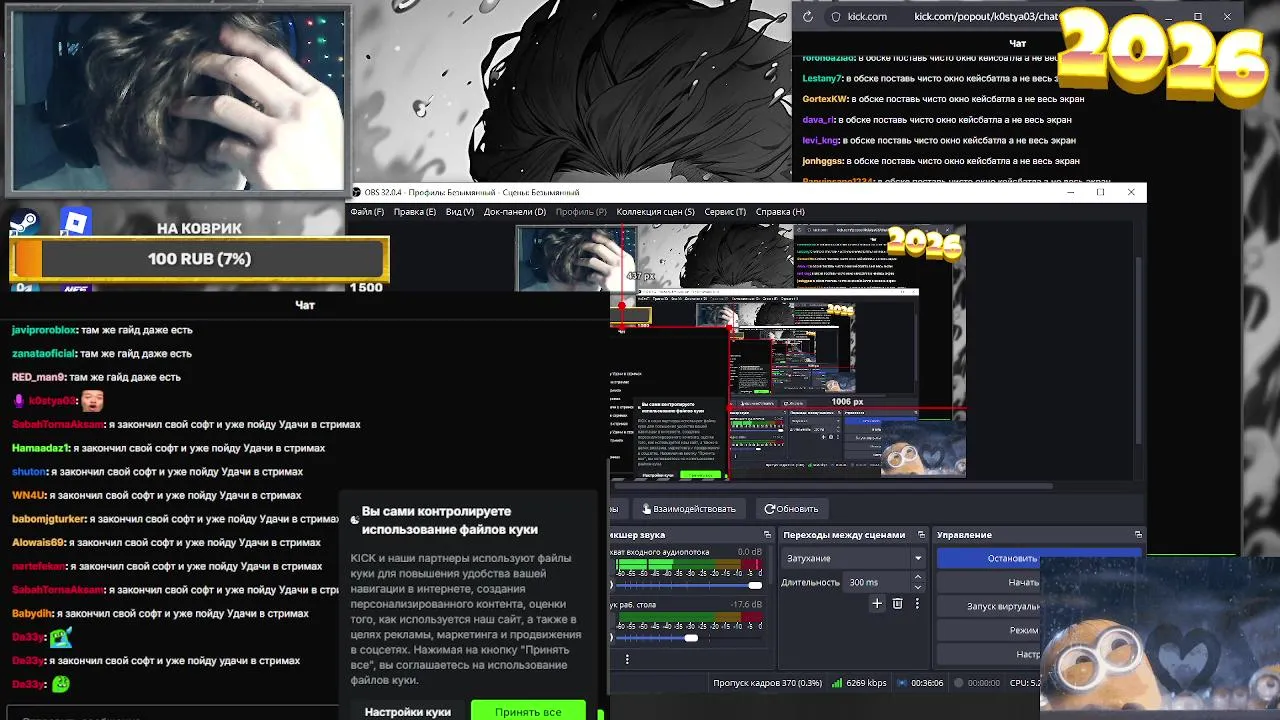Click username shuton in chat
Screen dimensions: 1280x720
29,472
